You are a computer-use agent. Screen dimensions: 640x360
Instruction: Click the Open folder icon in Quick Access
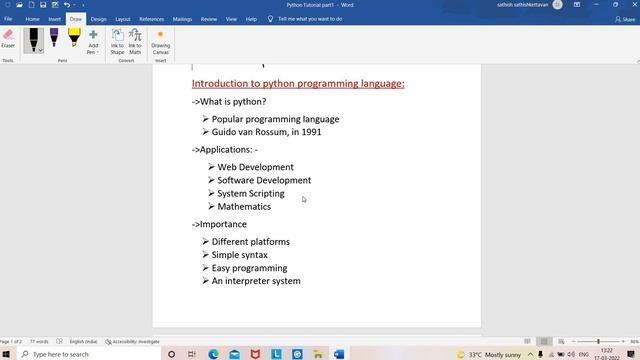(x=19, y=5)
